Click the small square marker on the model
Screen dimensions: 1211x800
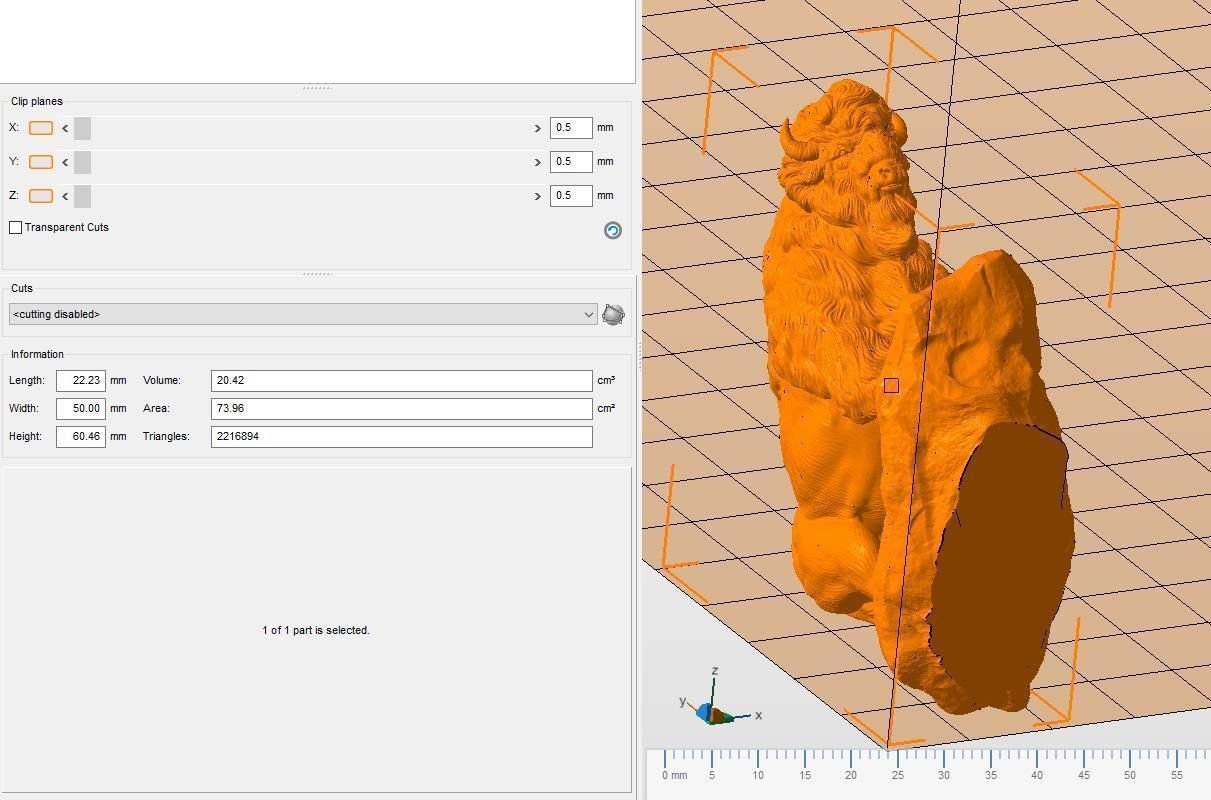click(x=891, y=385)
